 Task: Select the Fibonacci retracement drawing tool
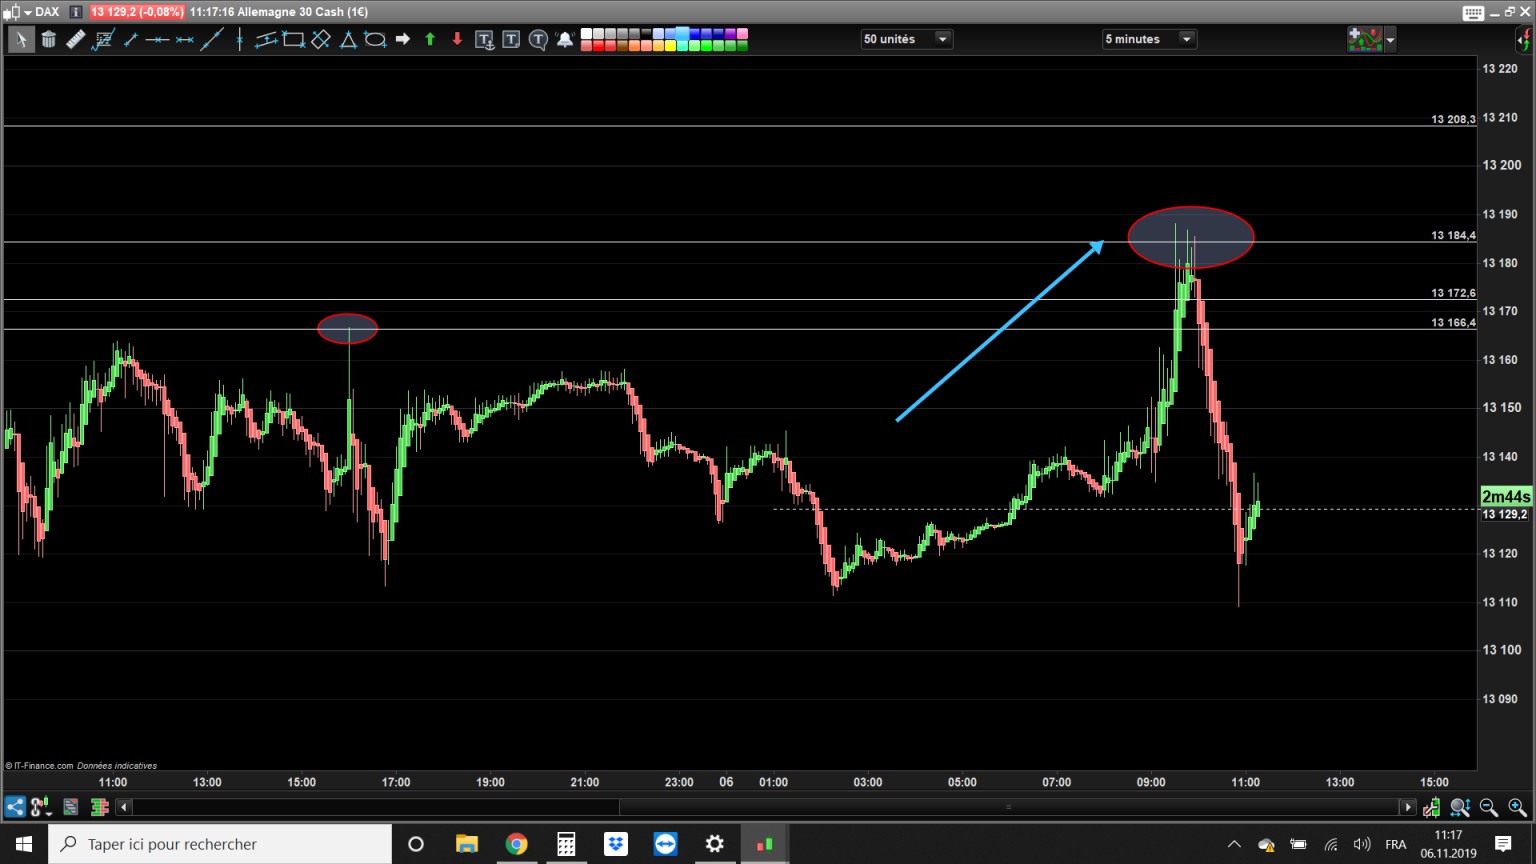(x=102, y=39)
